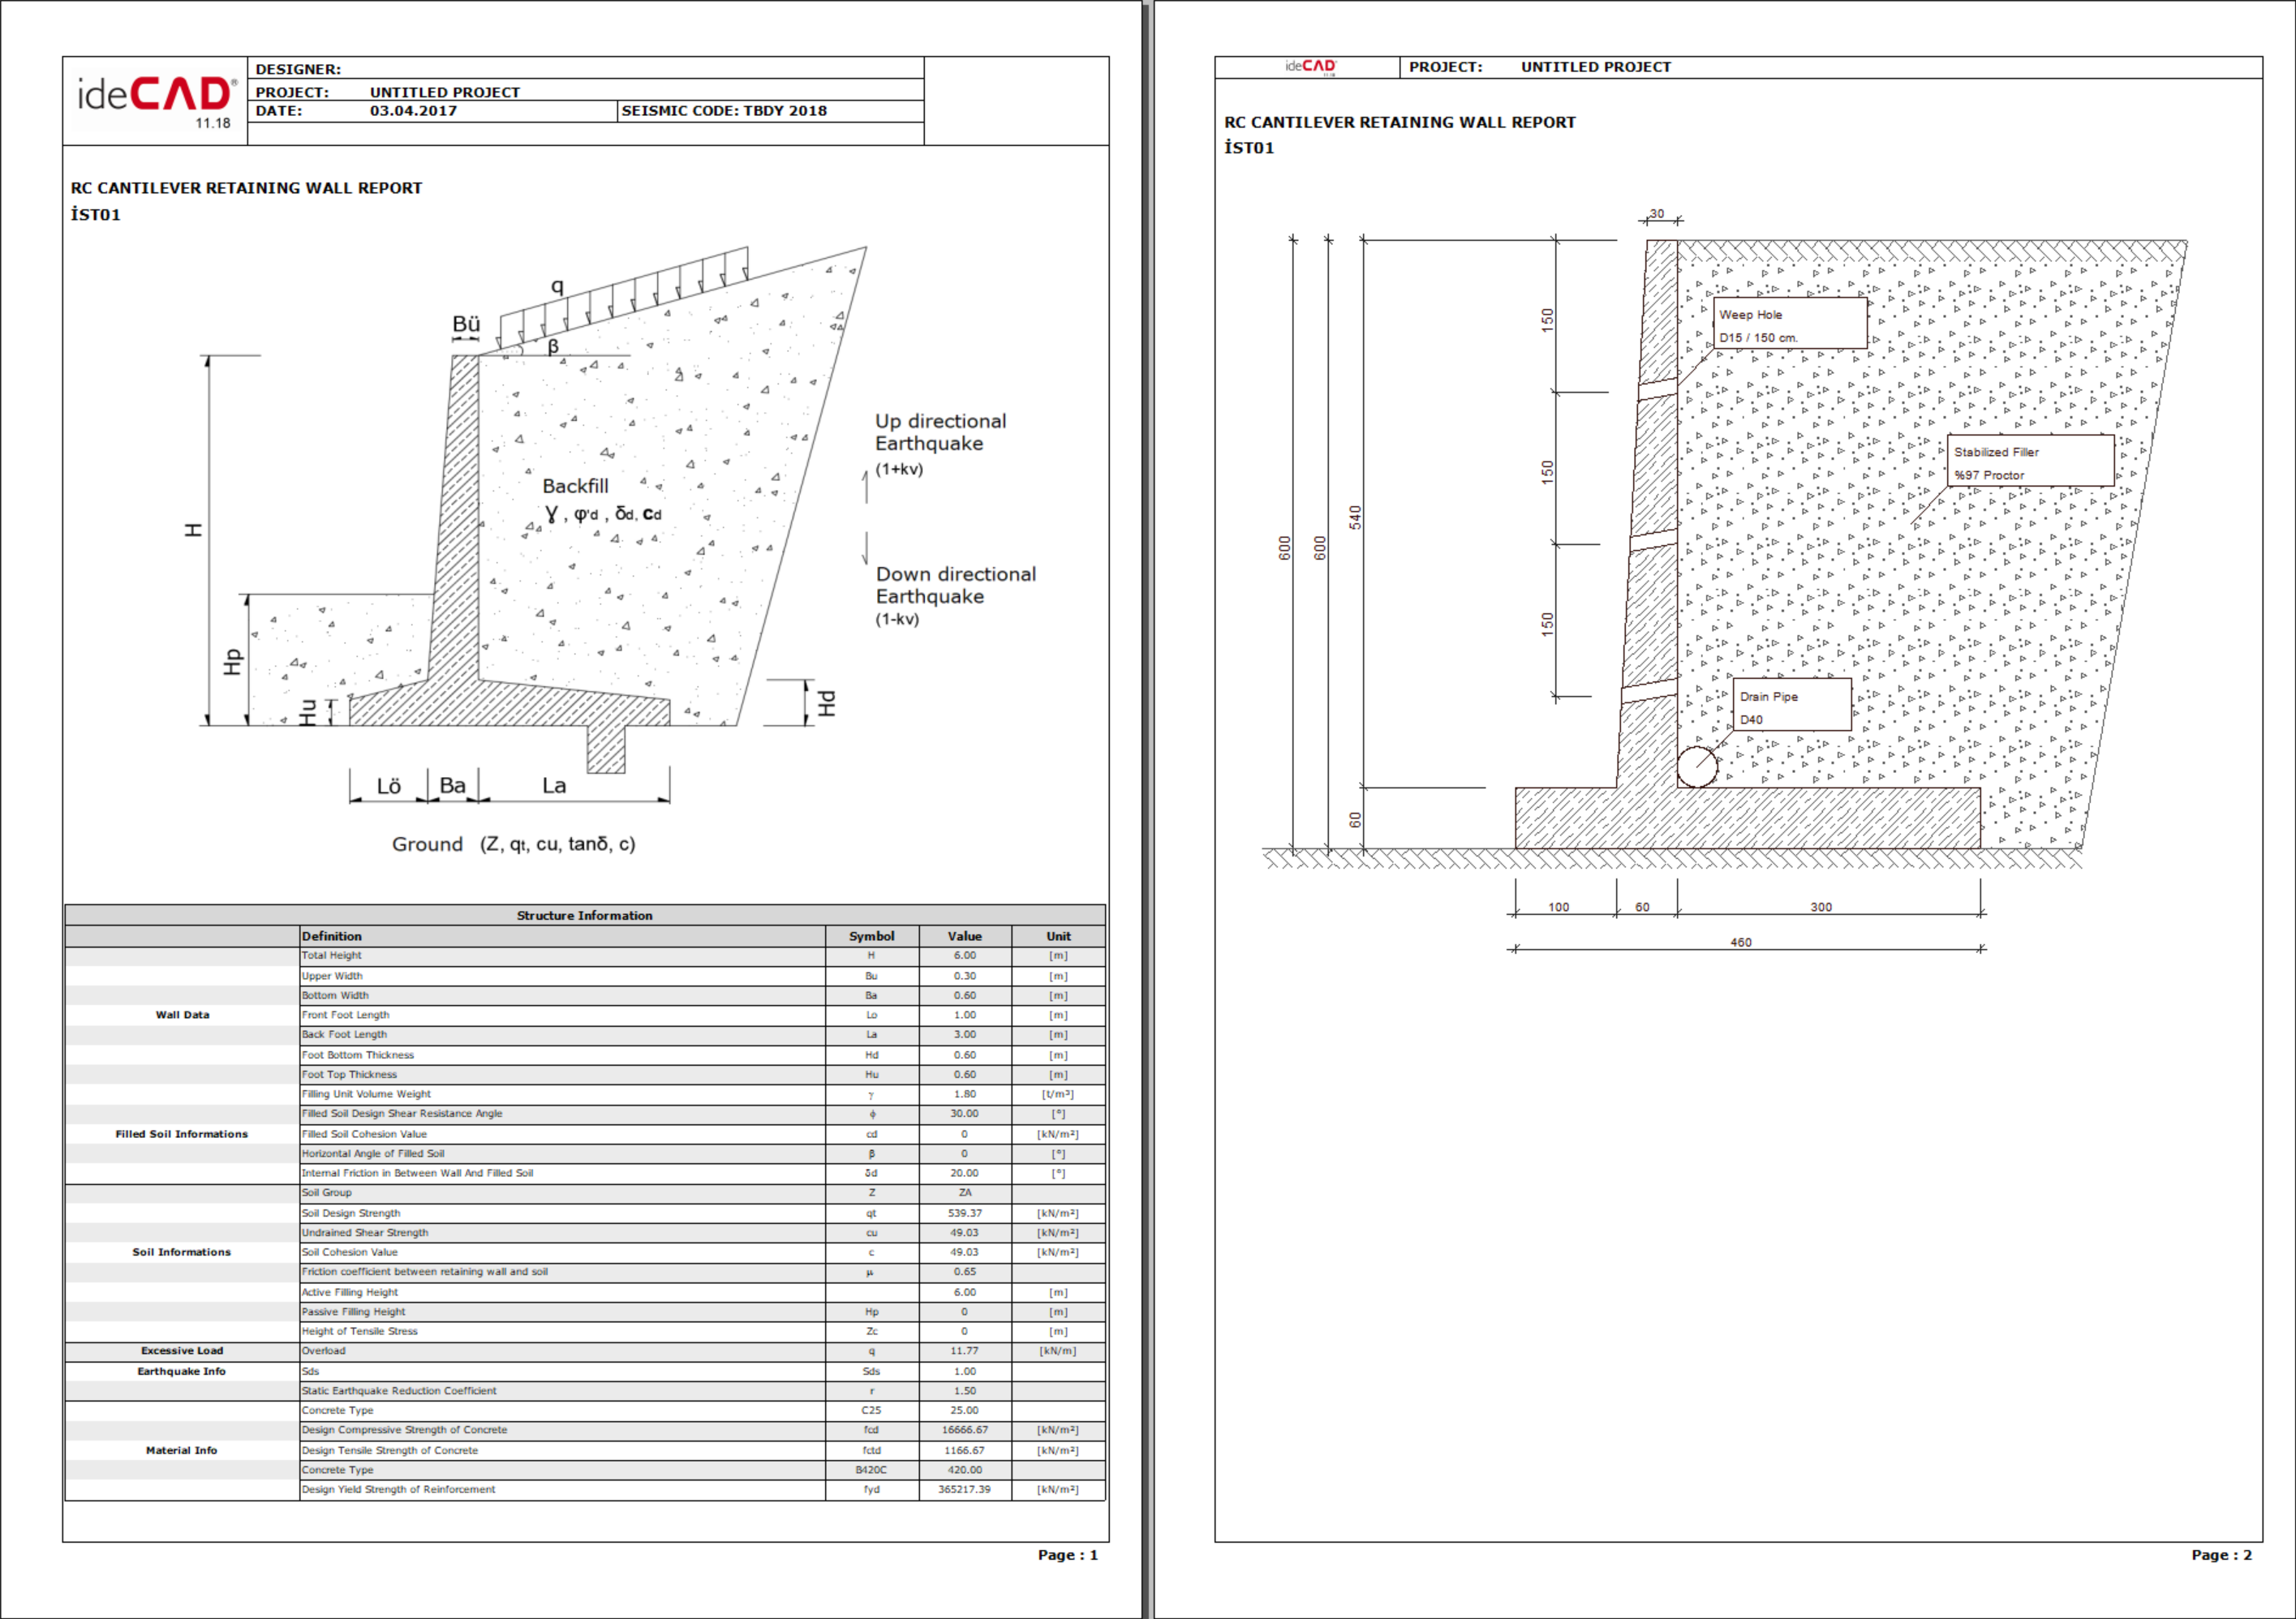This screenshot has width=2296, height=1619.
Task: Click the DATE value 03.04.2017
Action: click(413, 111)
